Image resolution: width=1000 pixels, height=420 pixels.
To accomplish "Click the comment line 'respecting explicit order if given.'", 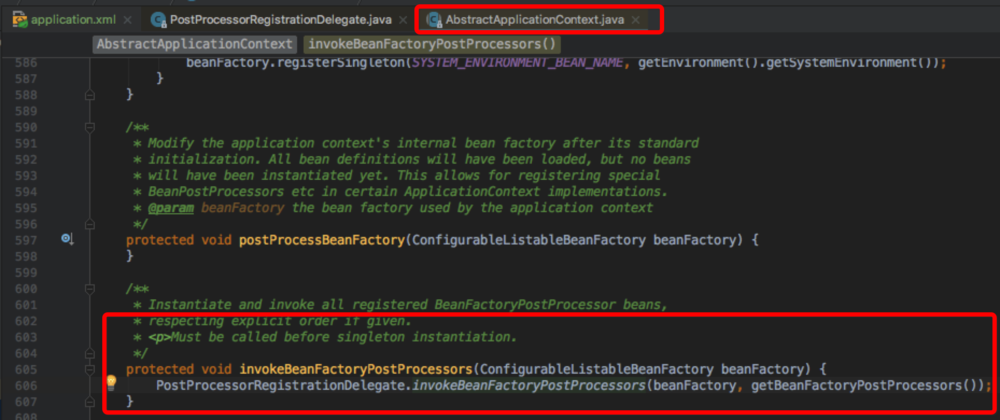I will click(281, 321).
